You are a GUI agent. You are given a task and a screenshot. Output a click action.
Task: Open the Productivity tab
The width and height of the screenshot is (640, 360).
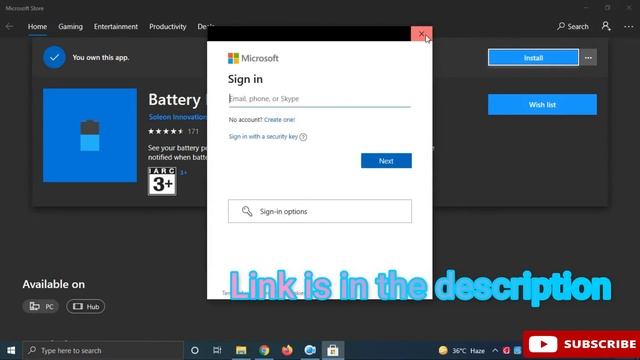click(x=168, y=27)
